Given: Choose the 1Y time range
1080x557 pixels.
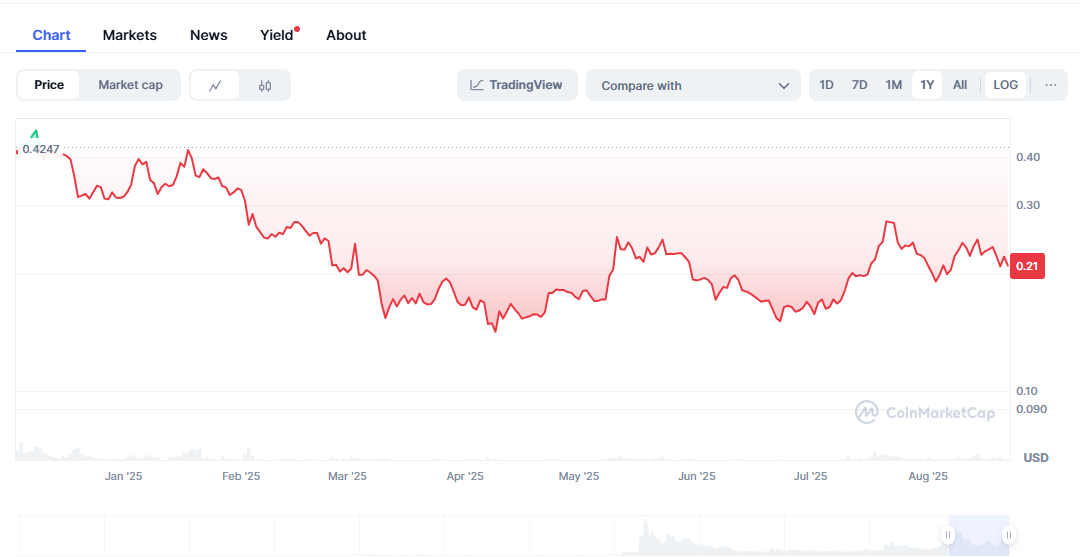Looking at the screenshot, I should [927, 85].
